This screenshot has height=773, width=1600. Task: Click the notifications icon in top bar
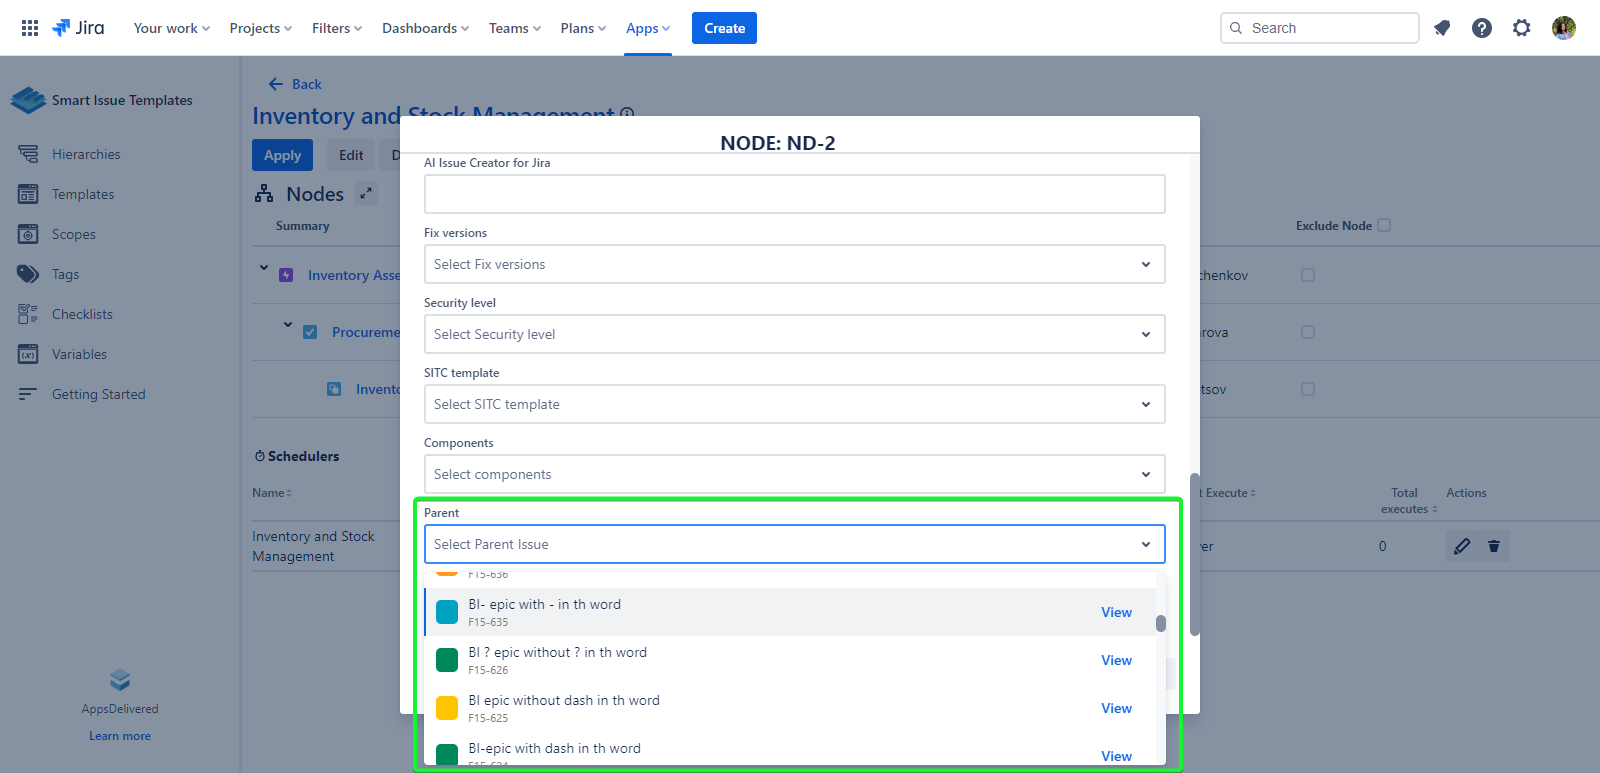[1442, 28]
